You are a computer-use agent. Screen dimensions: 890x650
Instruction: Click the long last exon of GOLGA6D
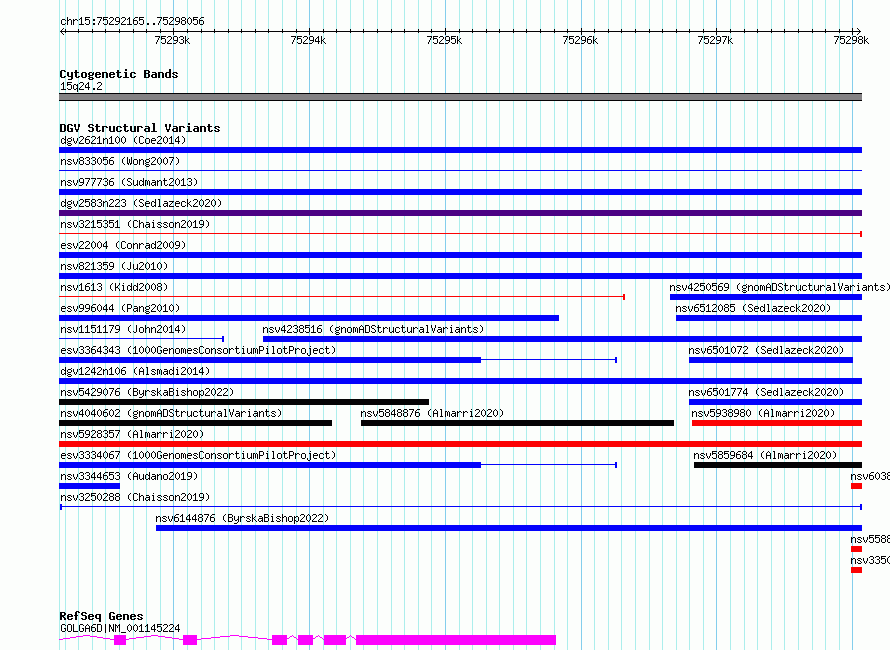(456, 640)
